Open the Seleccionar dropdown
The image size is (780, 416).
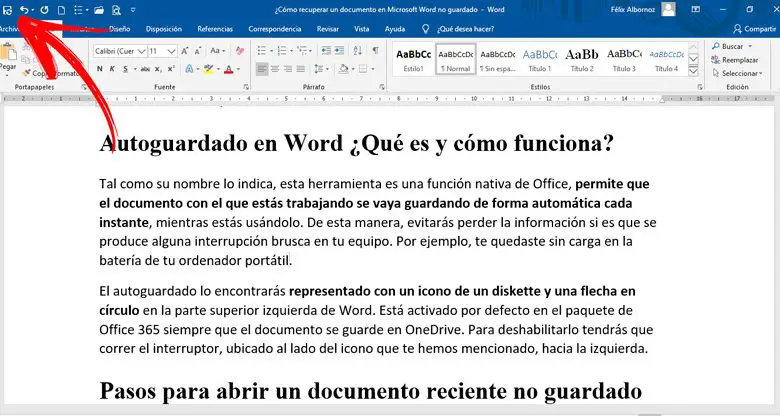[x=737, y=73]
